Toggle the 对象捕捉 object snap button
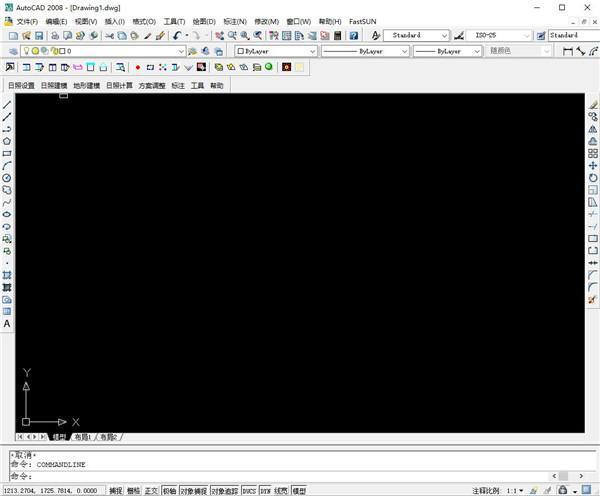The height and width of the screenshot is (496, 600). (x=194, y=491)
